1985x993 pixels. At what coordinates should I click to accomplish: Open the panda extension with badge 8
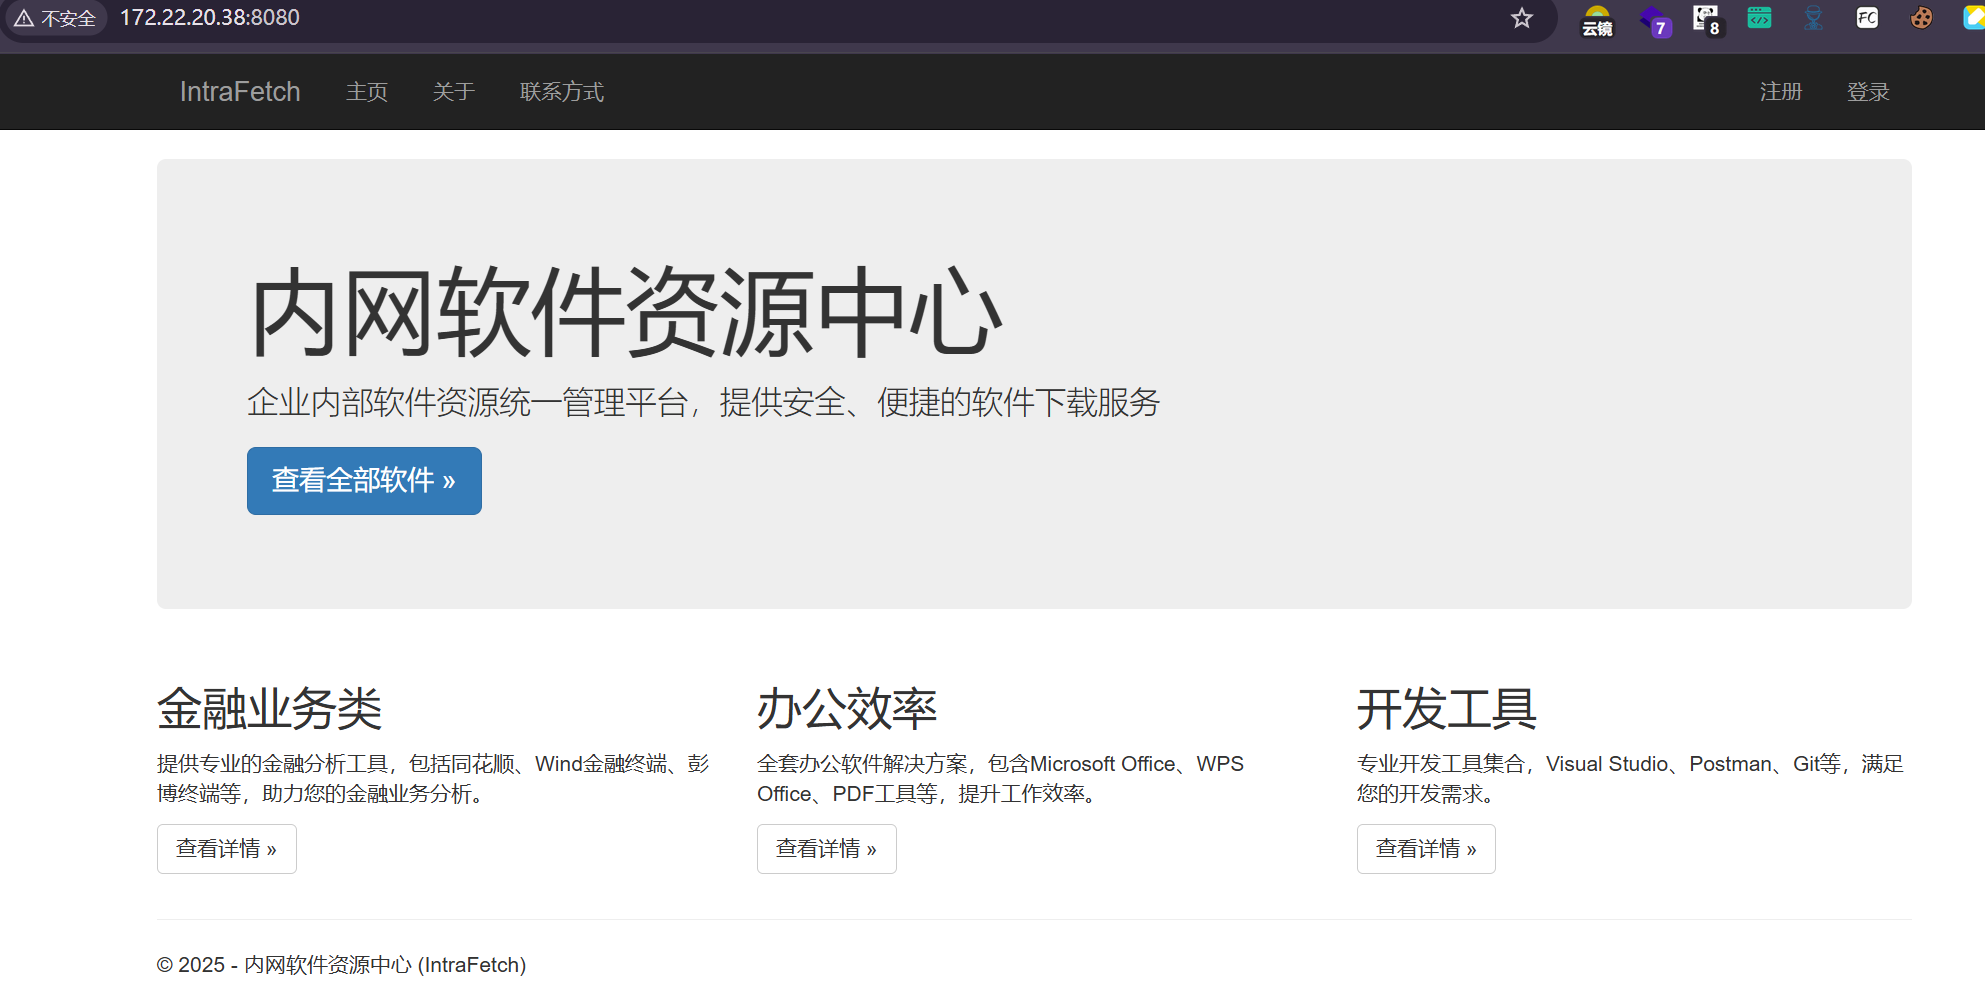pos(1706,19)
